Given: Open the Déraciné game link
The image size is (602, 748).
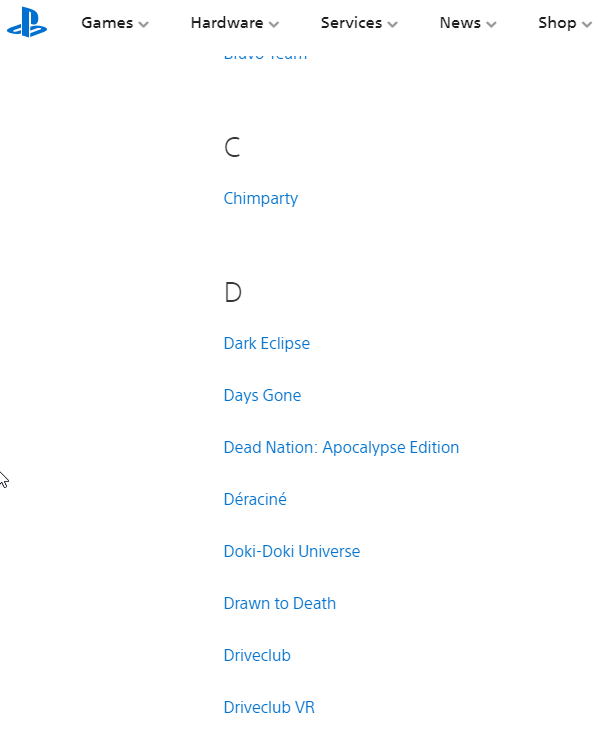Looking at the screenshot, I should 255,499.
